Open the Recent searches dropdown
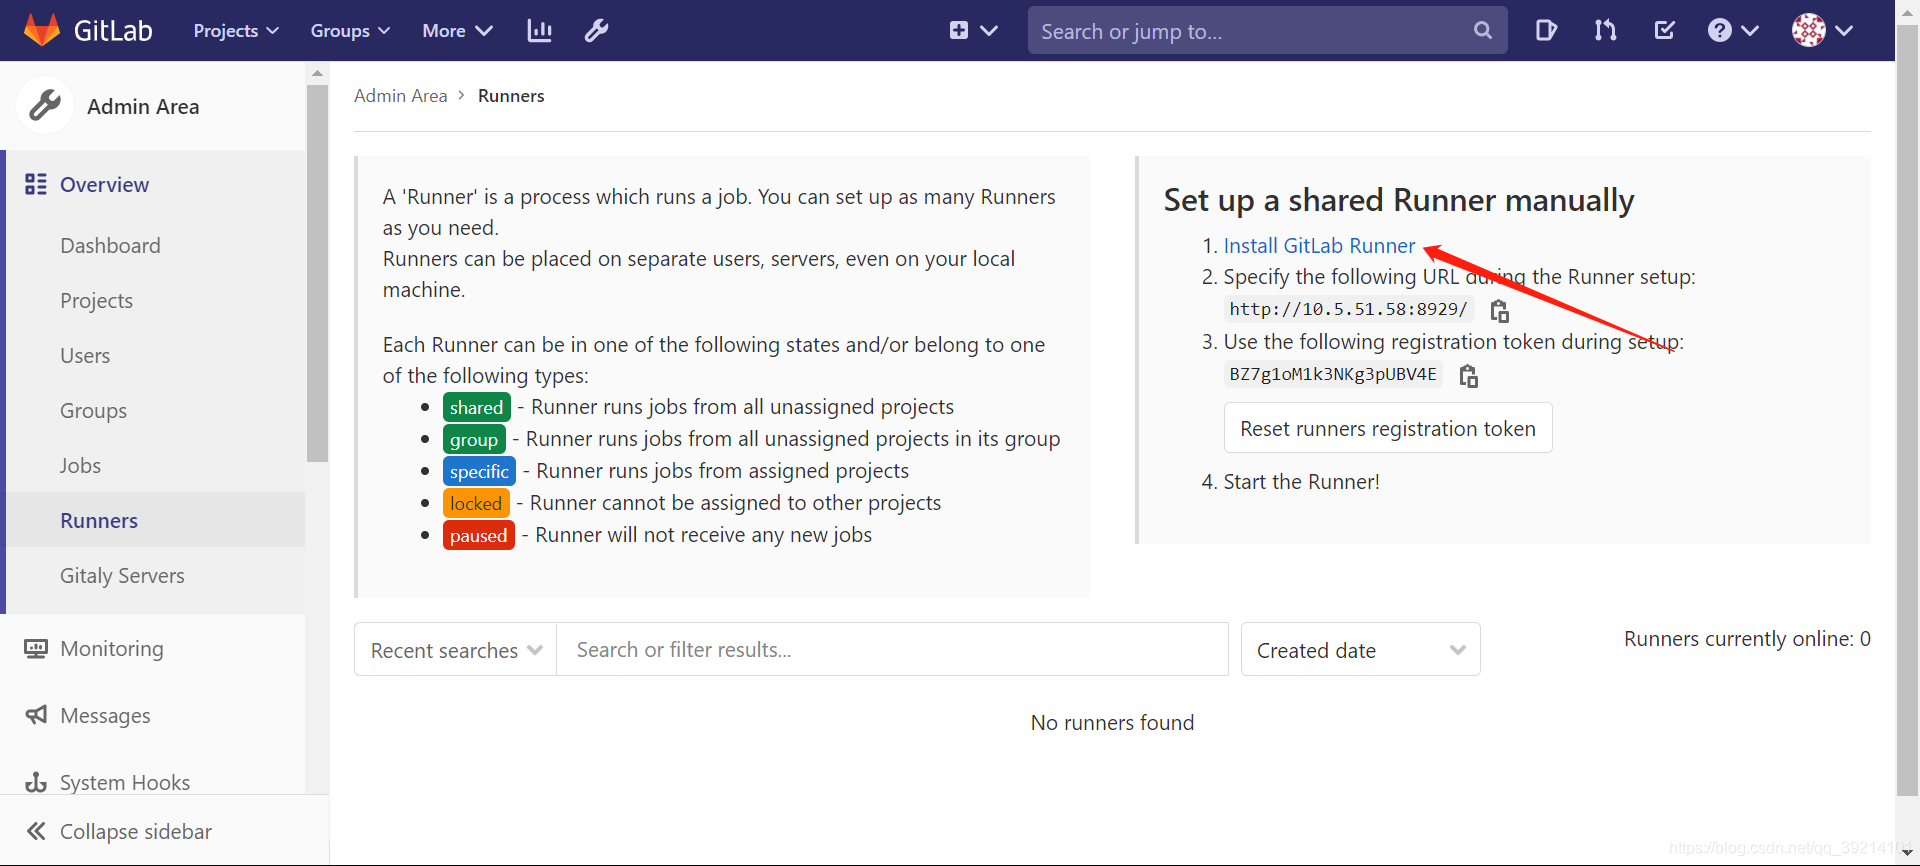 (456, 650)
